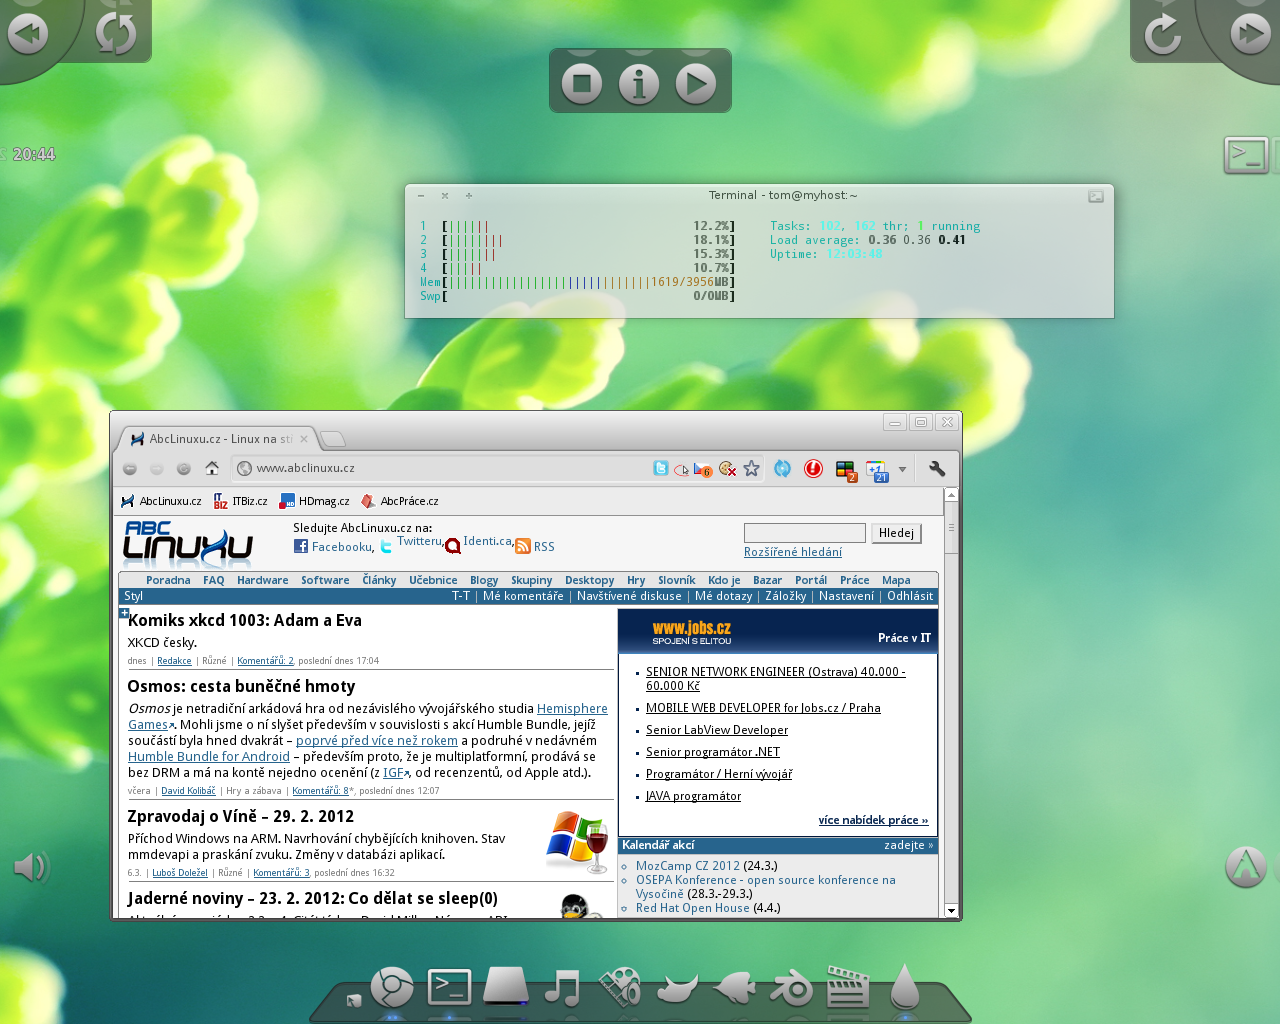Open the Rozšířené hledání link
This screenshot has width=1280, height=1024.
(793, 552)
